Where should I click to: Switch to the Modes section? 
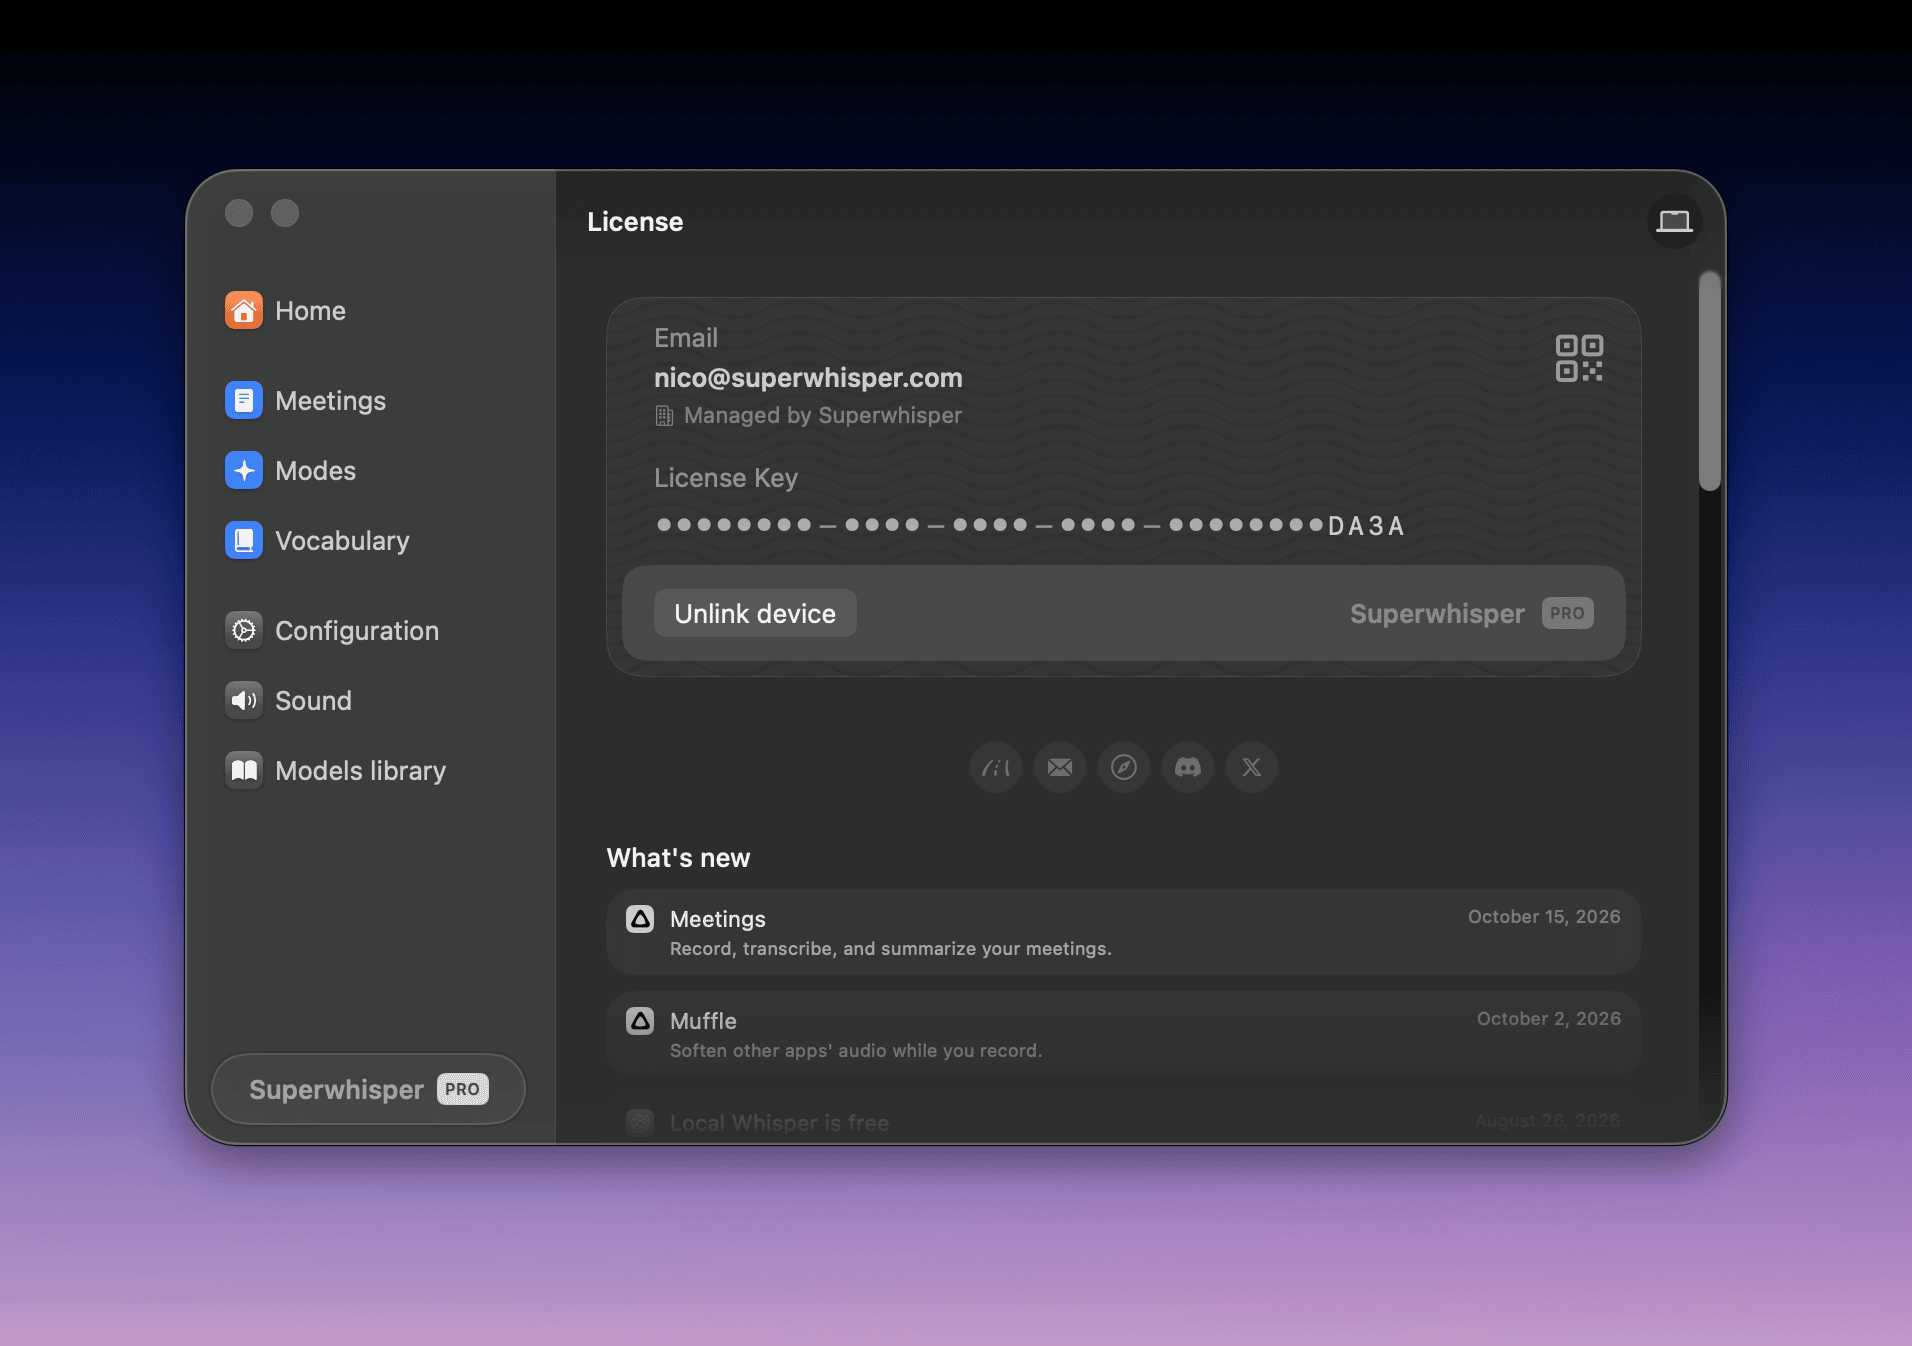point(315,471)
